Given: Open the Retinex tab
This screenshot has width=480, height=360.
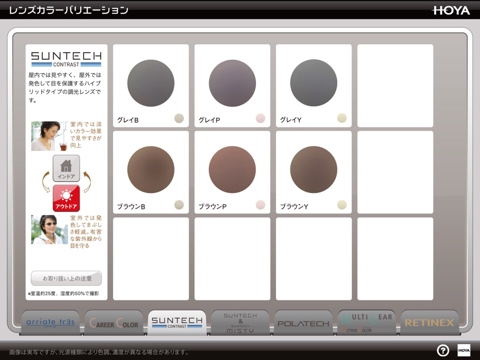Looking at the screenshot, I should [x=429, y=322].
